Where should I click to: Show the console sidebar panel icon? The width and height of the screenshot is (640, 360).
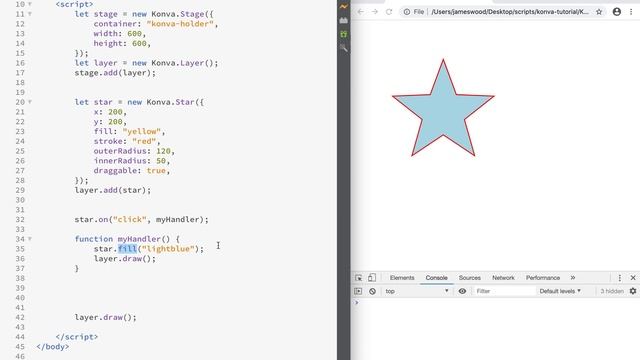pos(358,291)
